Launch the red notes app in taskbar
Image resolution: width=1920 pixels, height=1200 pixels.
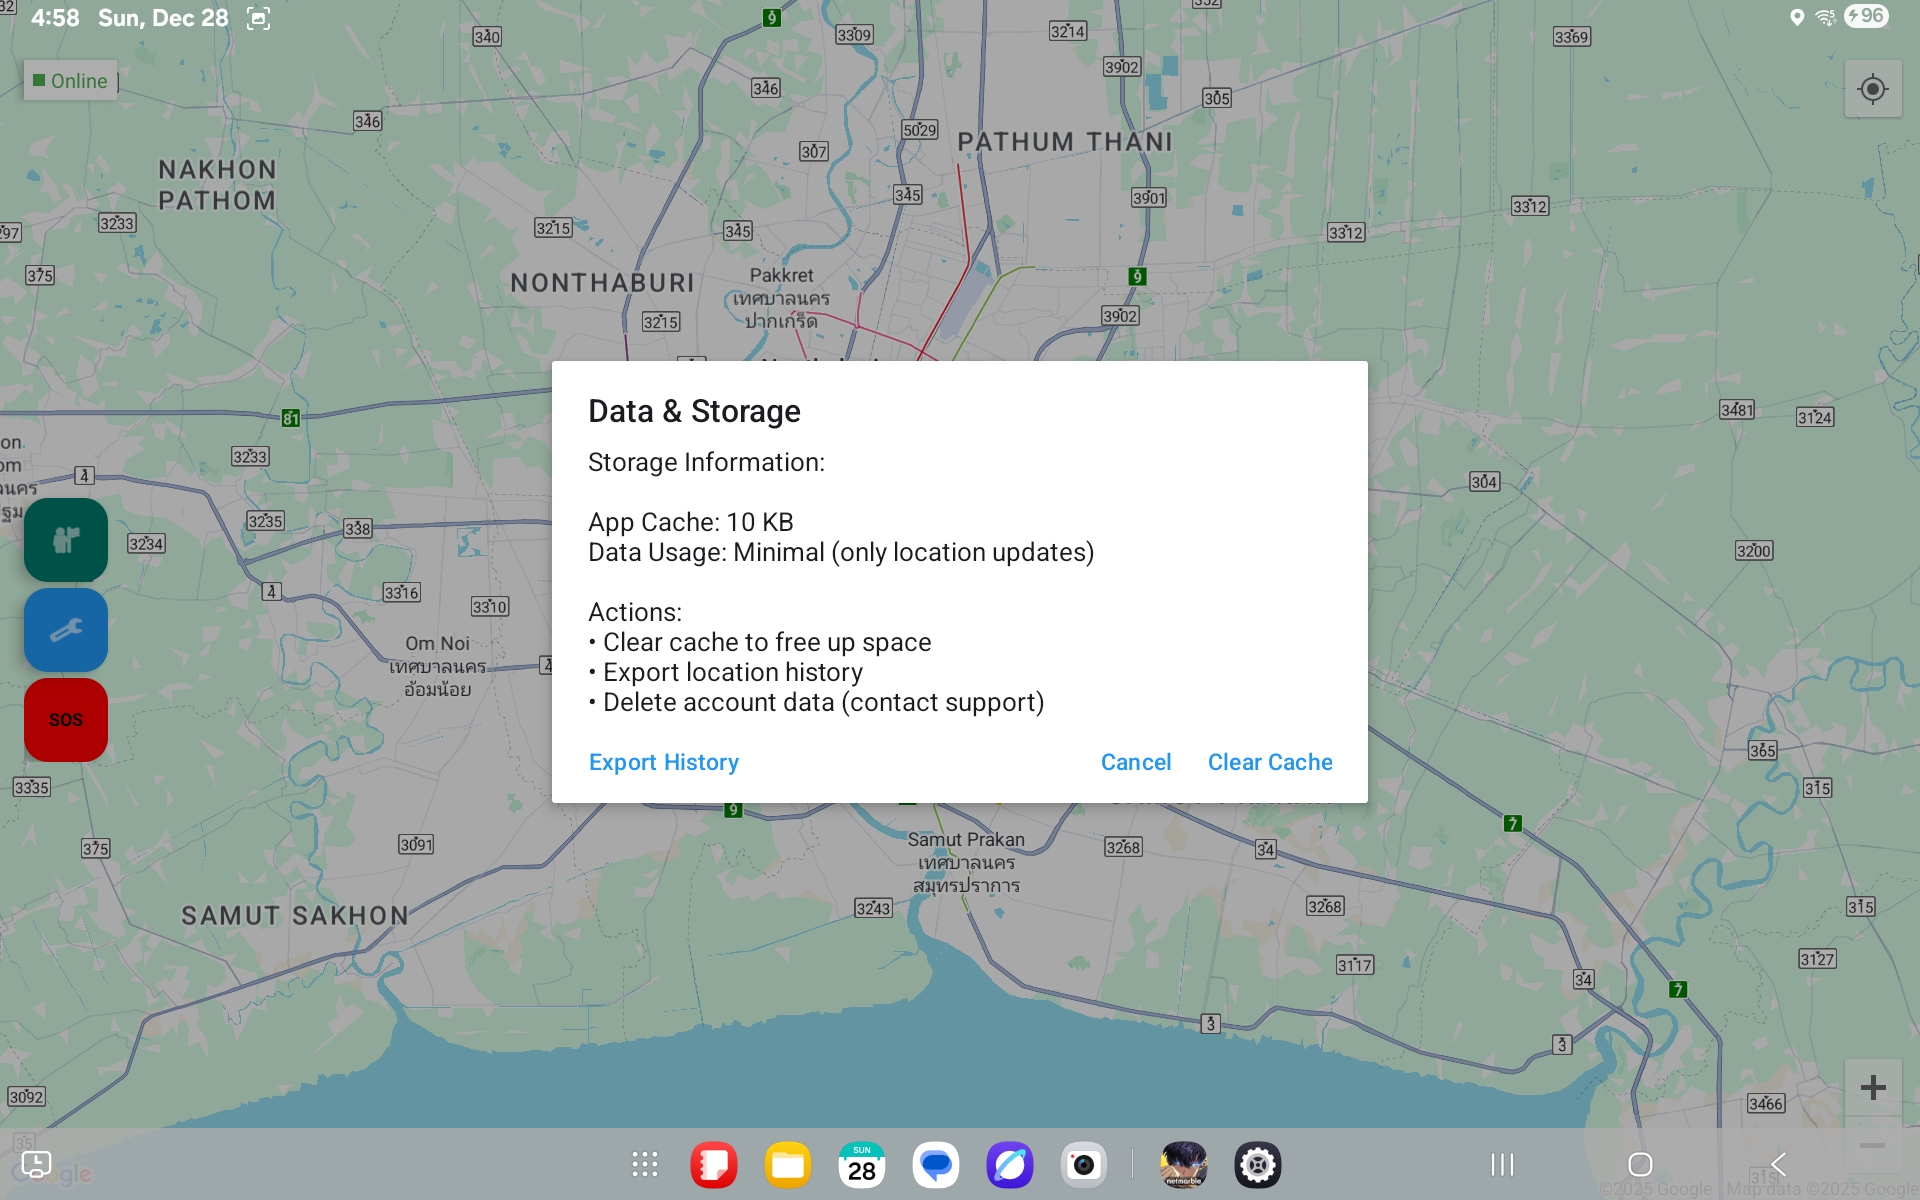[x=714, y=1165]
